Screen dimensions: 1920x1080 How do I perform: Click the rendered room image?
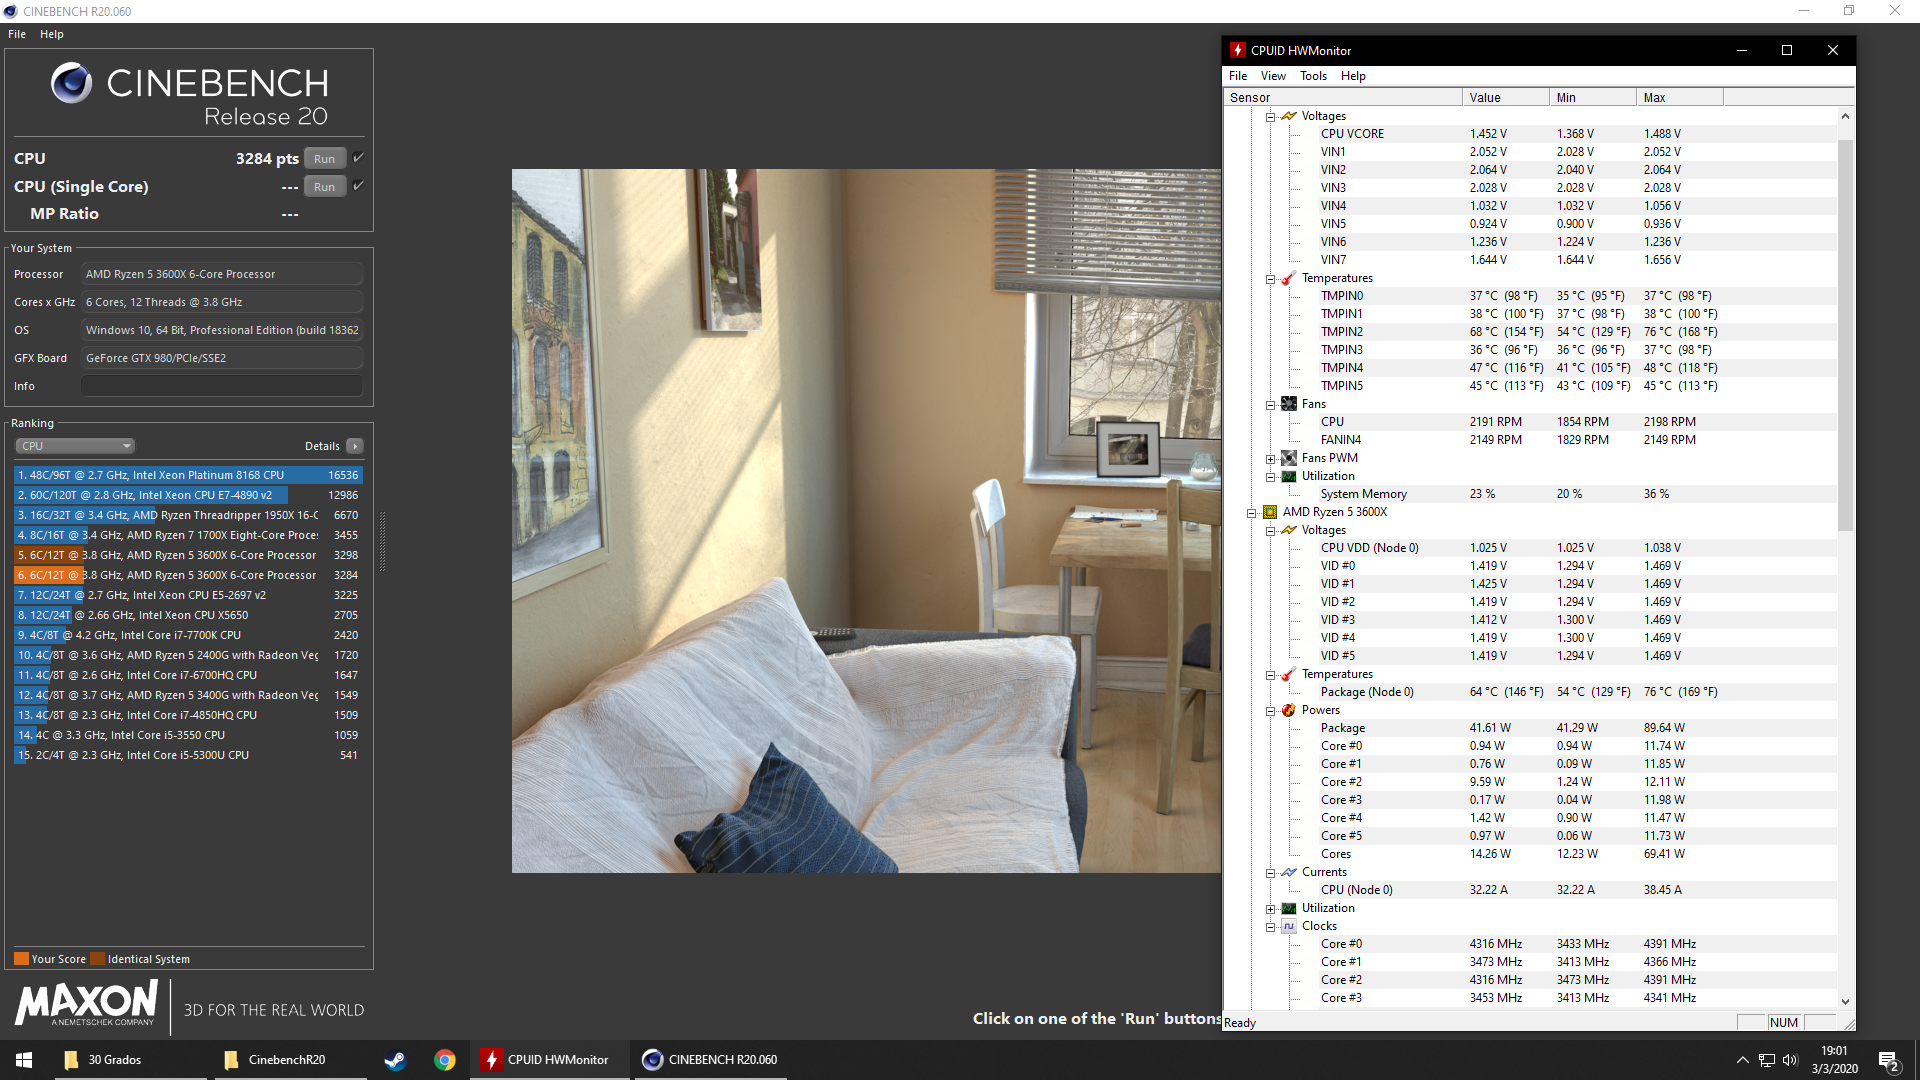866,520
